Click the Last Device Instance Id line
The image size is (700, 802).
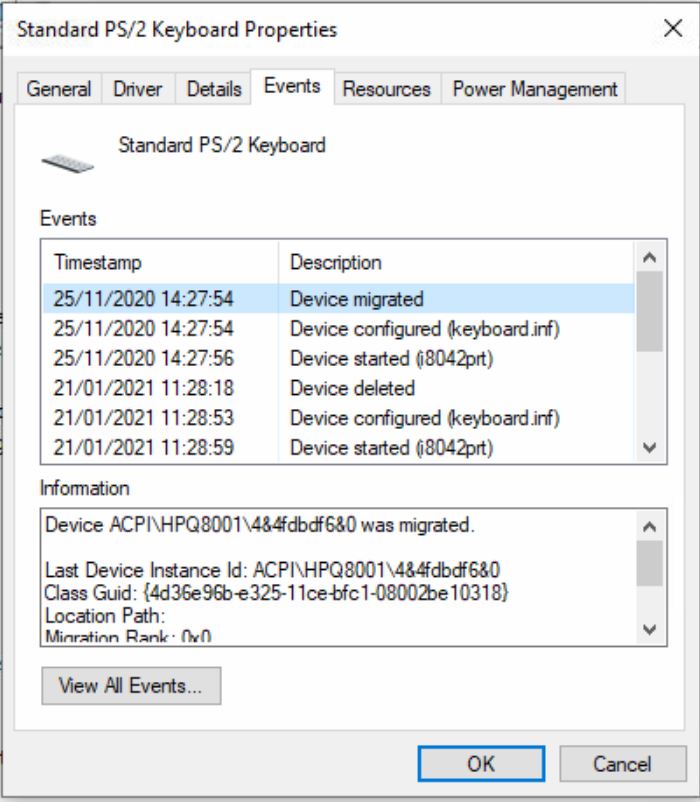(273, 570)
